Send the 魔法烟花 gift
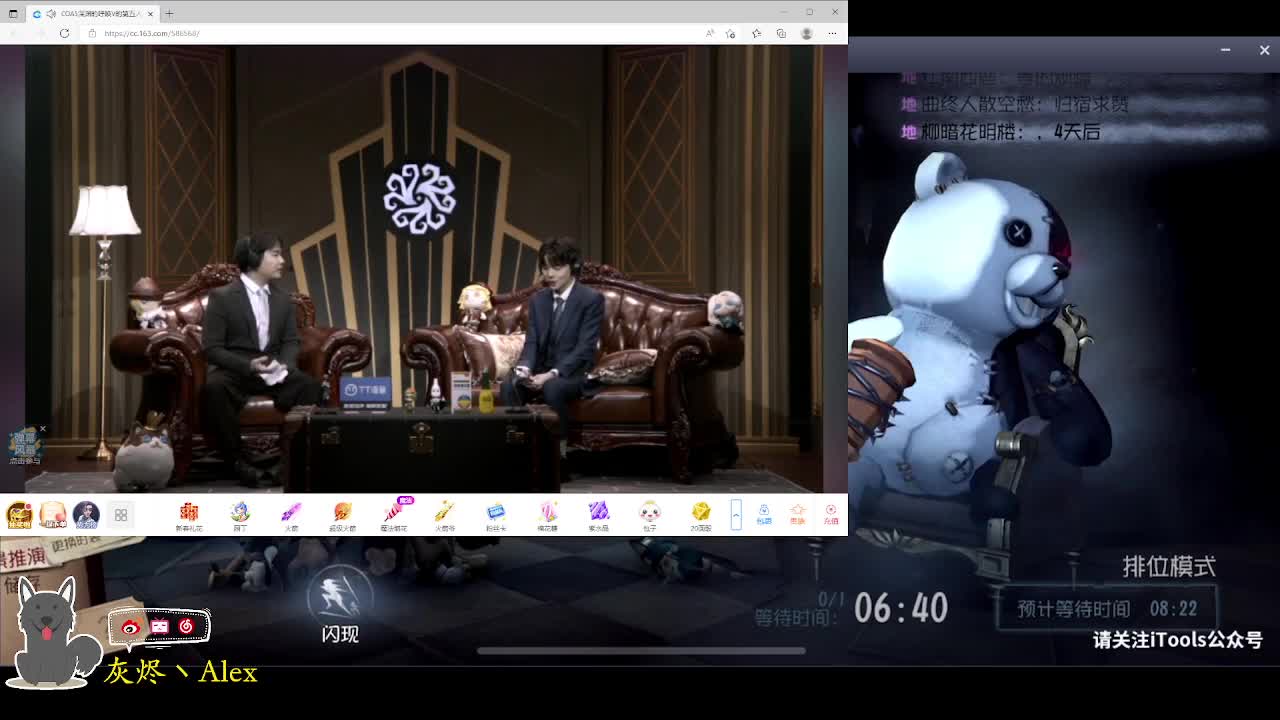The height and width of the screenshot is (720, 1280). [394, 515]
